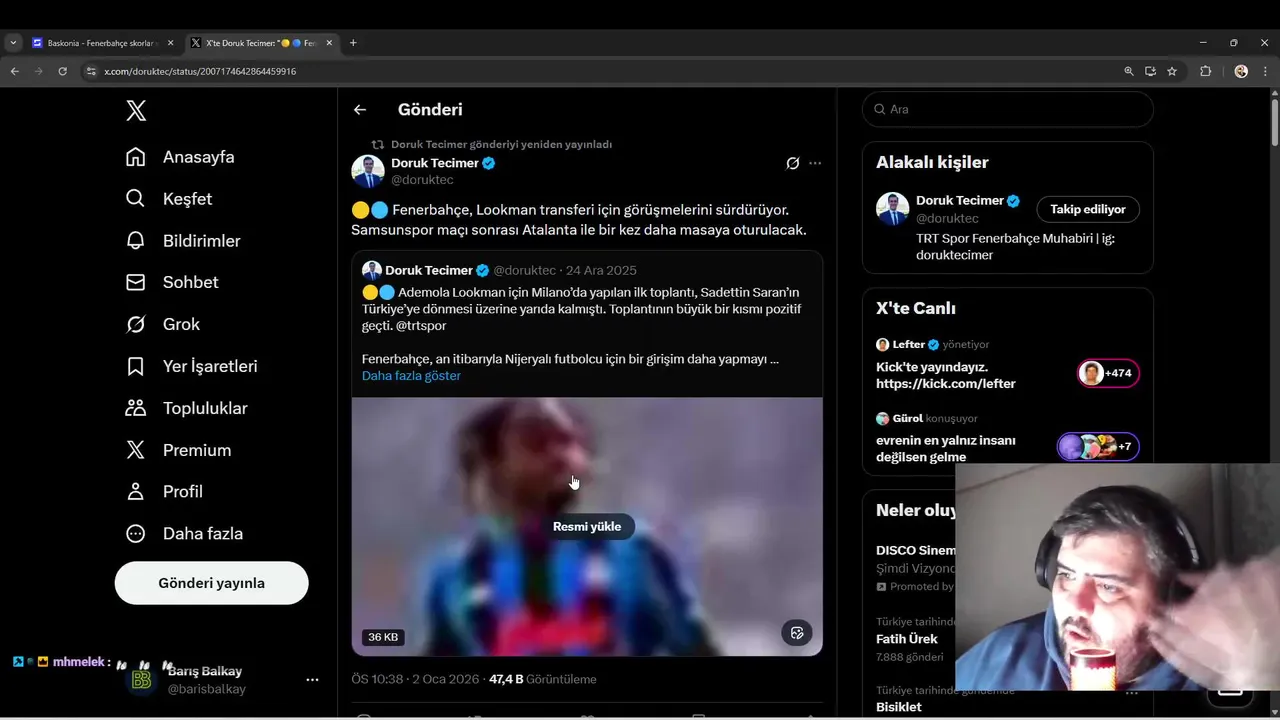
Task: Click the zoom magnifier icon in the address bar
Action: (x=1129, y=71)
